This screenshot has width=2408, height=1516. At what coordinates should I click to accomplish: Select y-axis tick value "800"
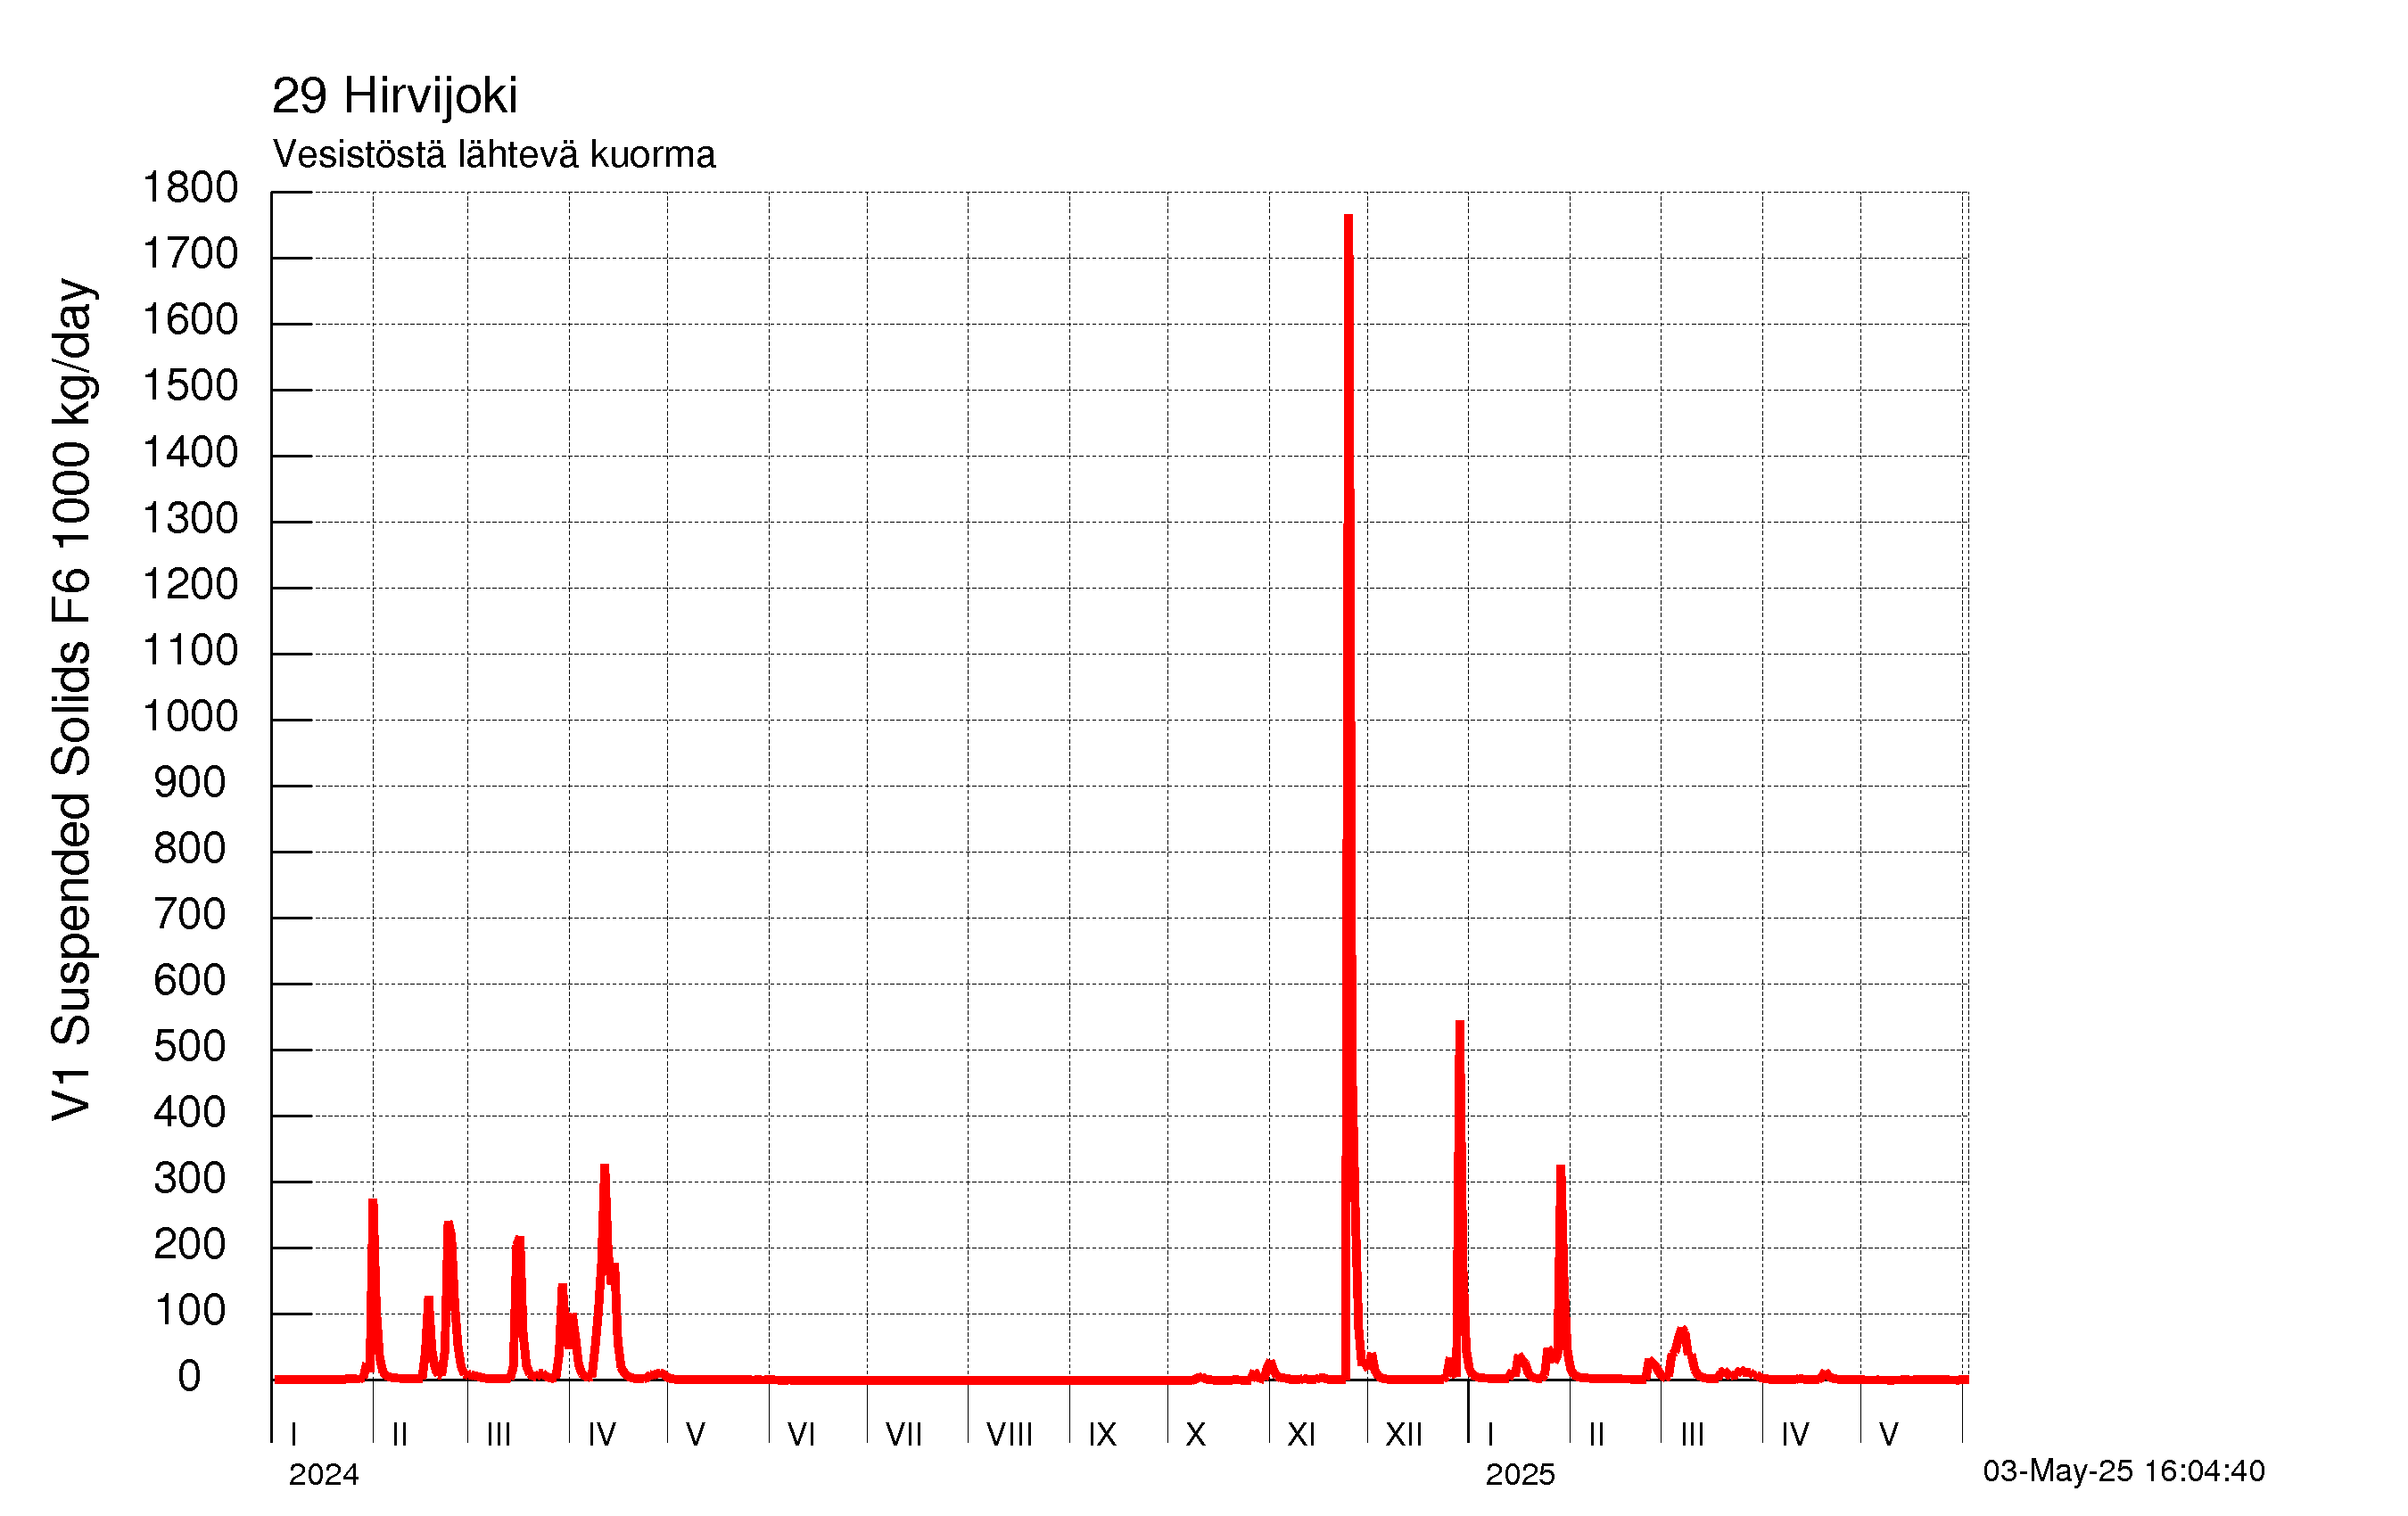190,849
